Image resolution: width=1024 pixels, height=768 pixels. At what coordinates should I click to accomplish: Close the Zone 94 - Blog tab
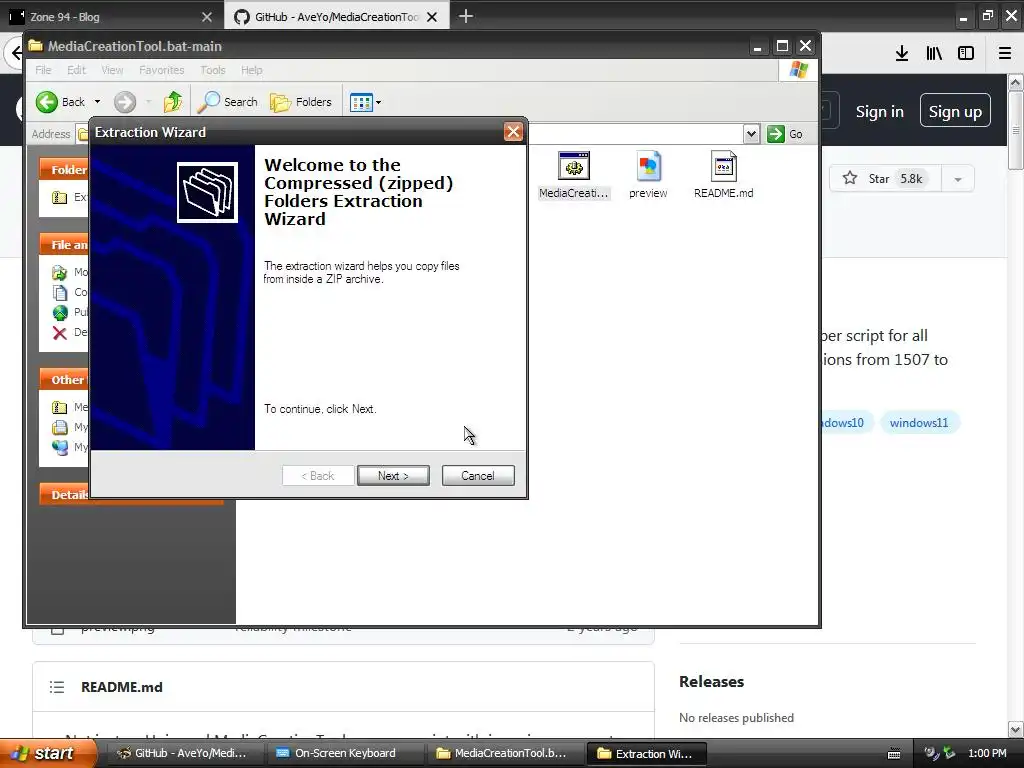207,17
